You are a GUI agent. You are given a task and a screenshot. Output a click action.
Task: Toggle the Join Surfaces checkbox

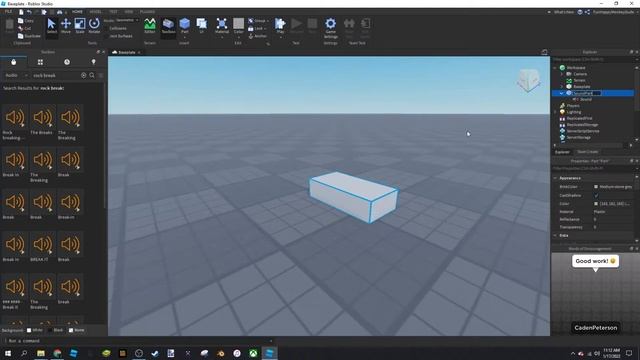pyautogui.click(x=106, y=36)
